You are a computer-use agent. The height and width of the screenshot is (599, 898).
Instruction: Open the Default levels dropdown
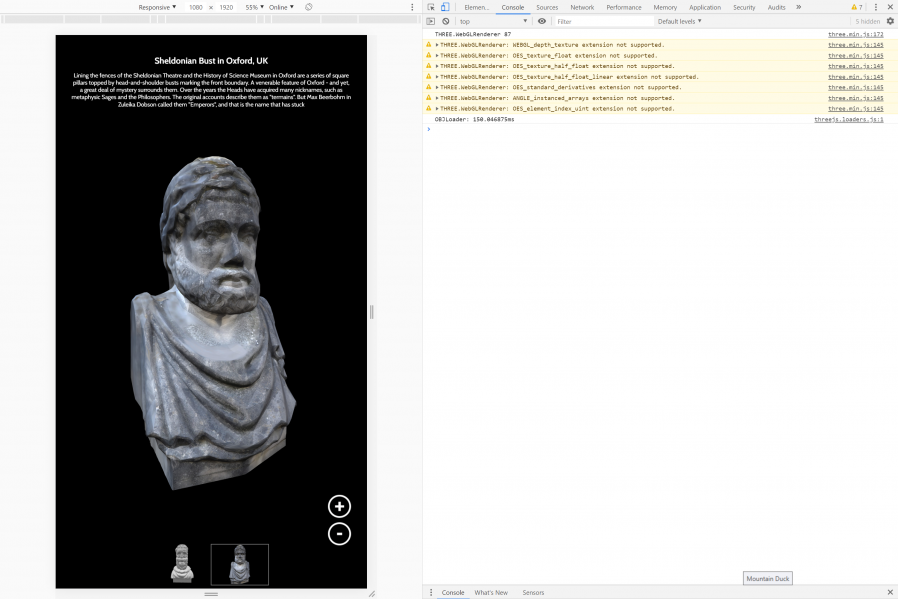point(680,21)
